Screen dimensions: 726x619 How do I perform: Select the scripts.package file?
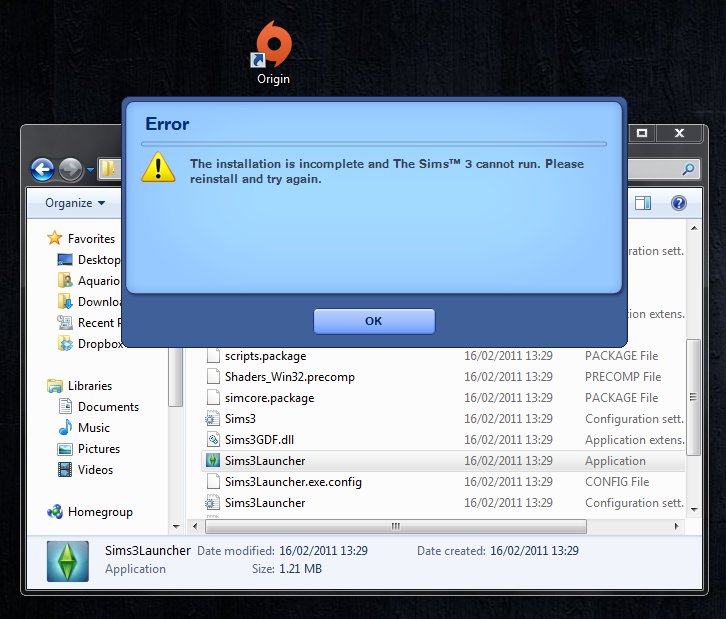(265, 356)
